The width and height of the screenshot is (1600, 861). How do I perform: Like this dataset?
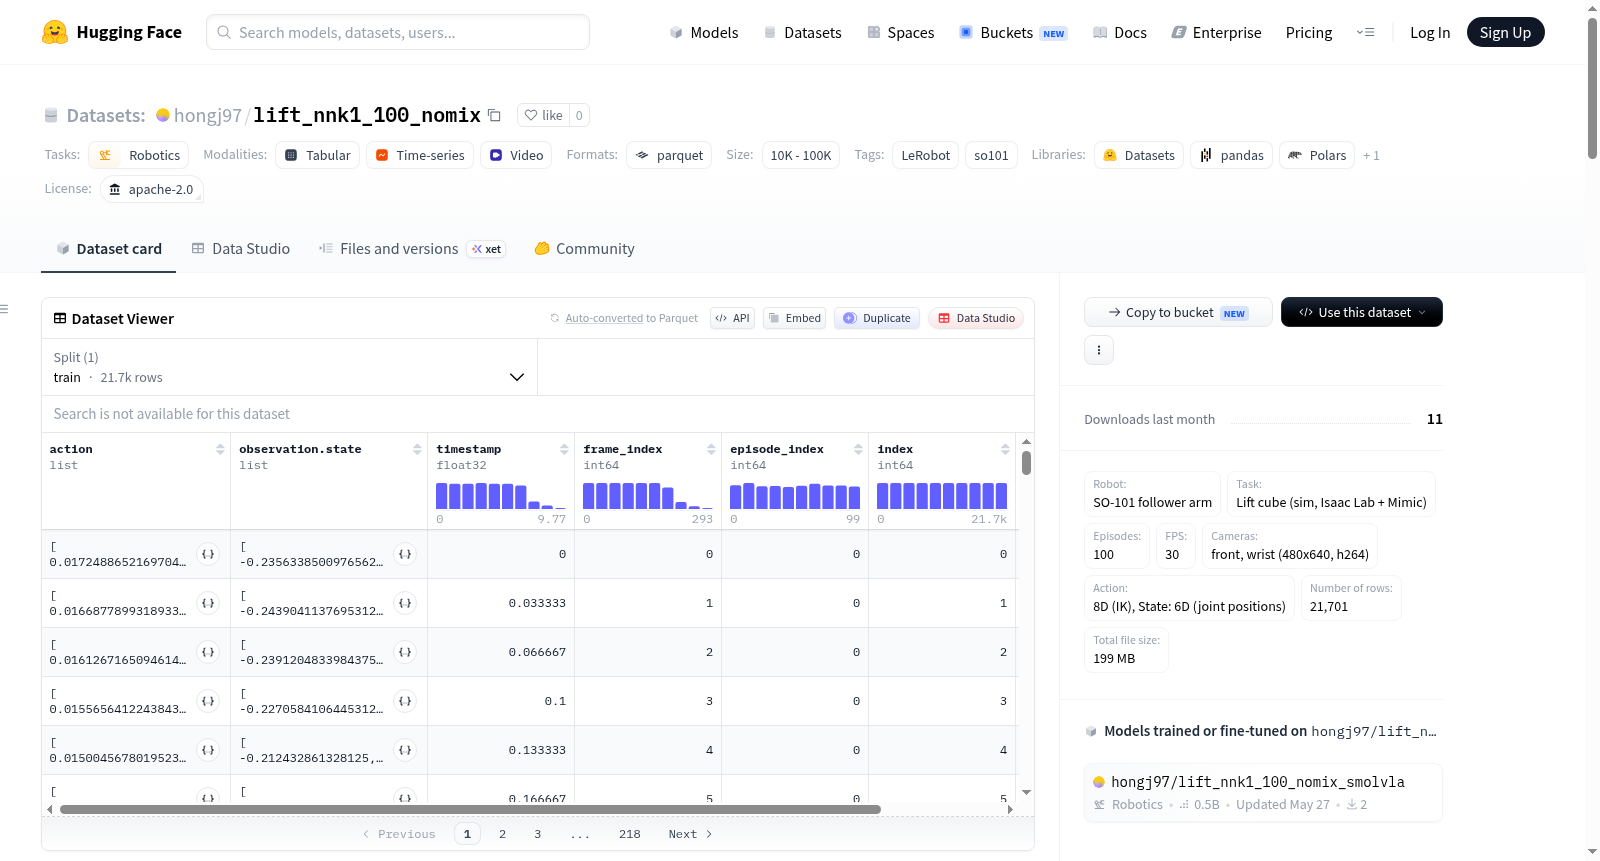tap(544, 115)
